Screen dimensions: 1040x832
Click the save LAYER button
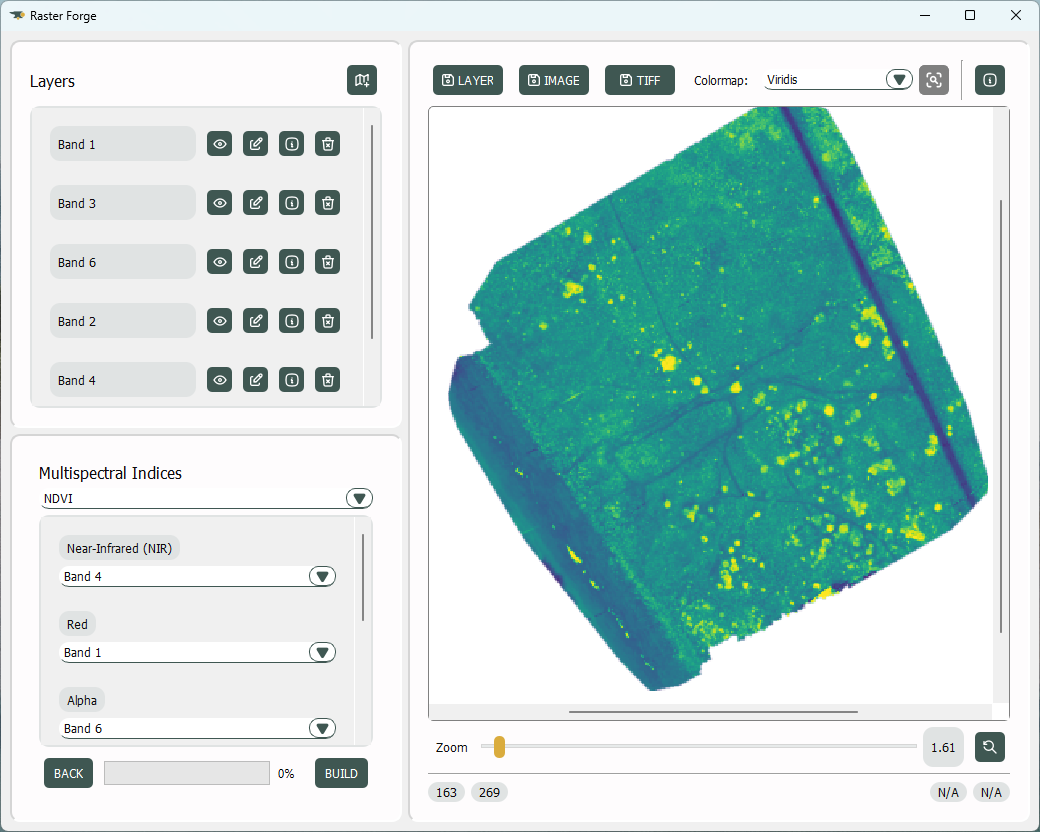coord(468,80)
